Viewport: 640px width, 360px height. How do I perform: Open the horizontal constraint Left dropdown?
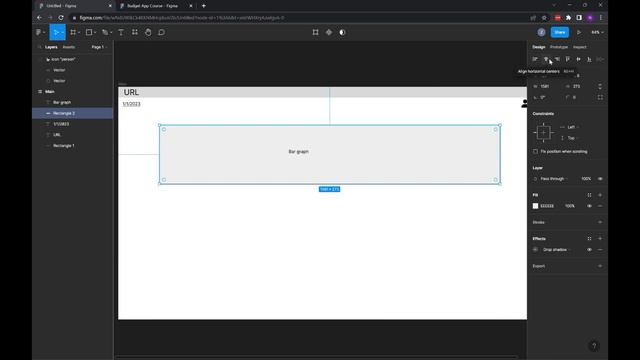[572, 127]
